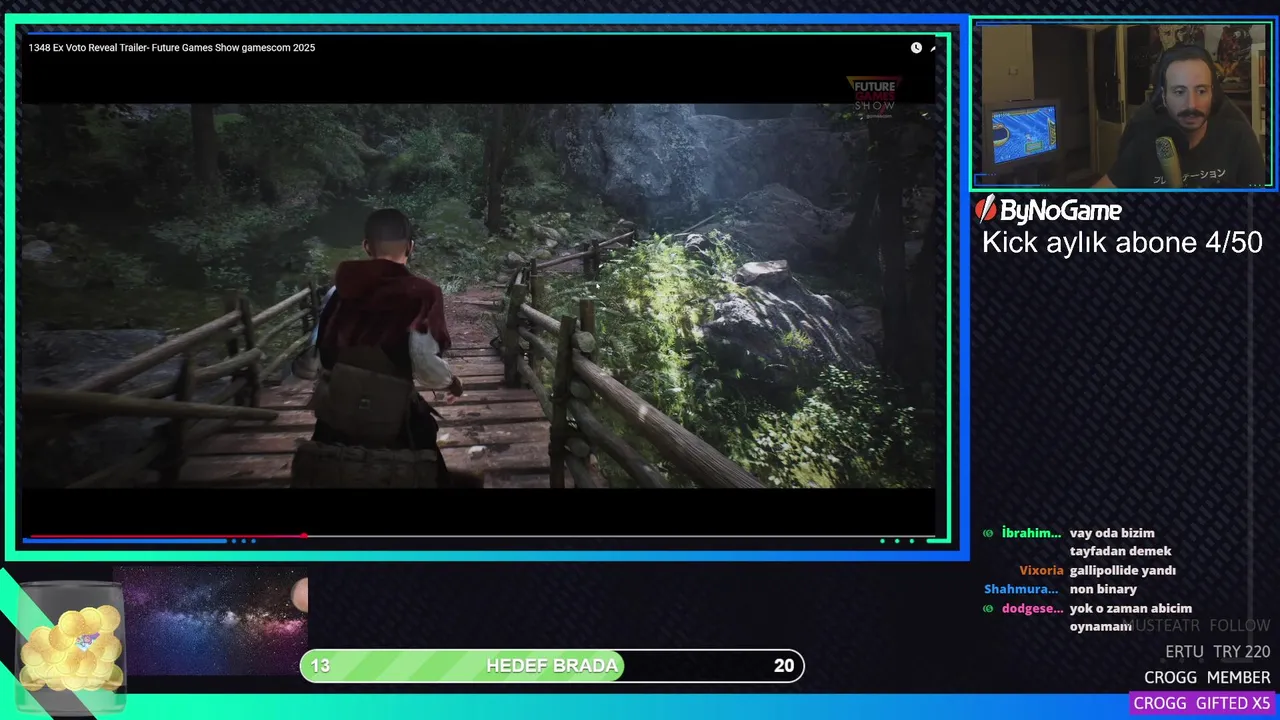Click the video frame in the player

pos(479,295)
